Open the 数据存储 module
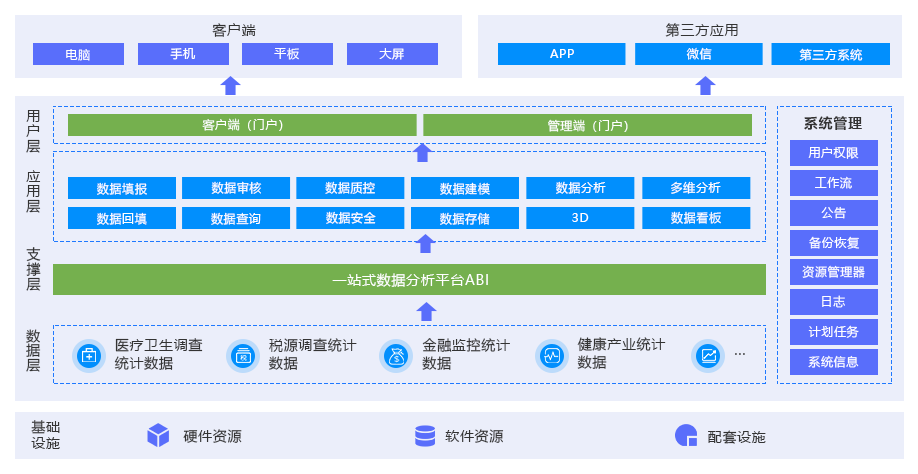The height and width of the screenshot is (474, 918). coord(465,218)
